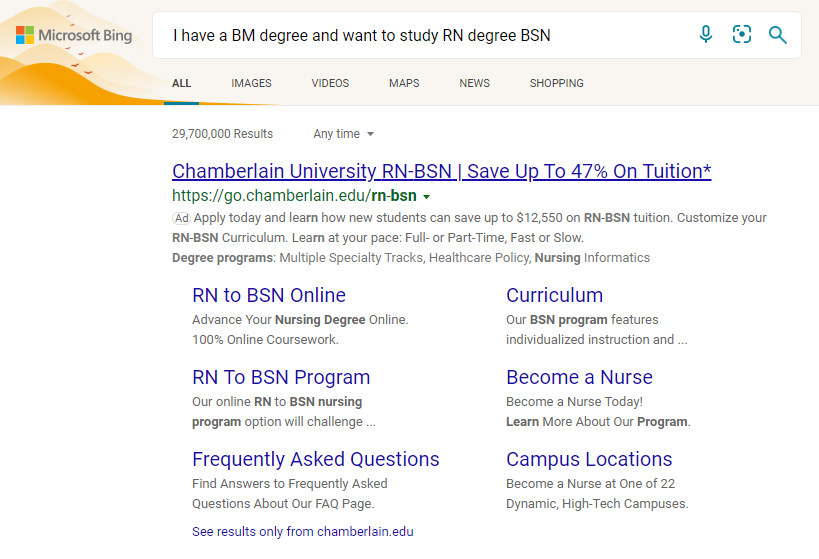Click 'See results only from chamberlain.edu'
819x559 pixels.
(x=302, y=531)
